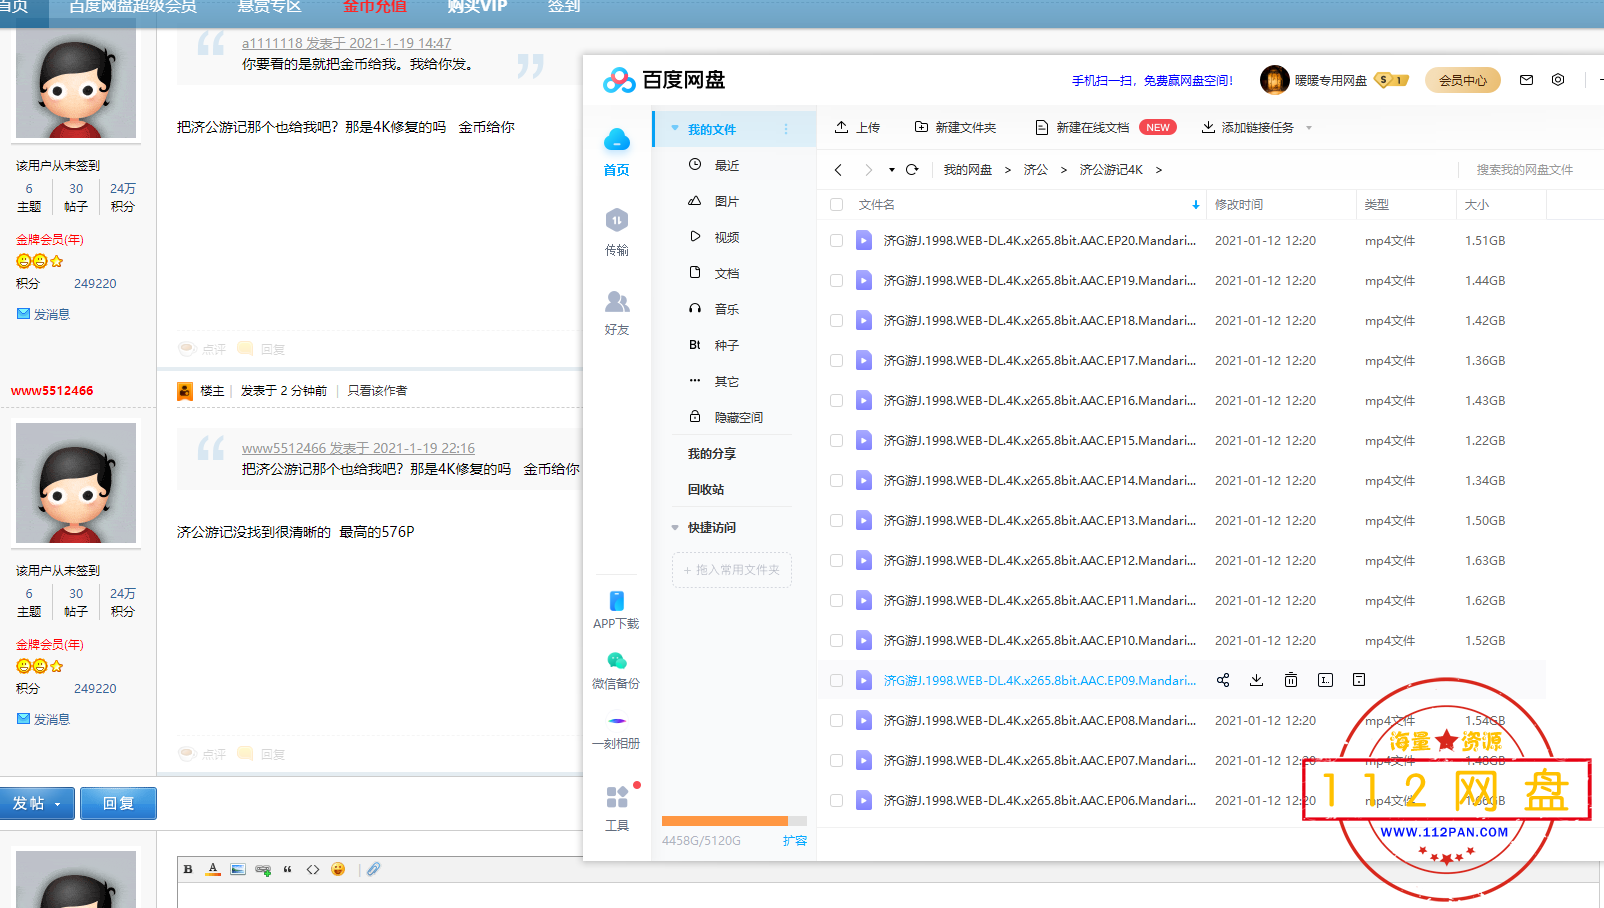Open 回收站 in the Netdisk sidebar

[706, 489]
